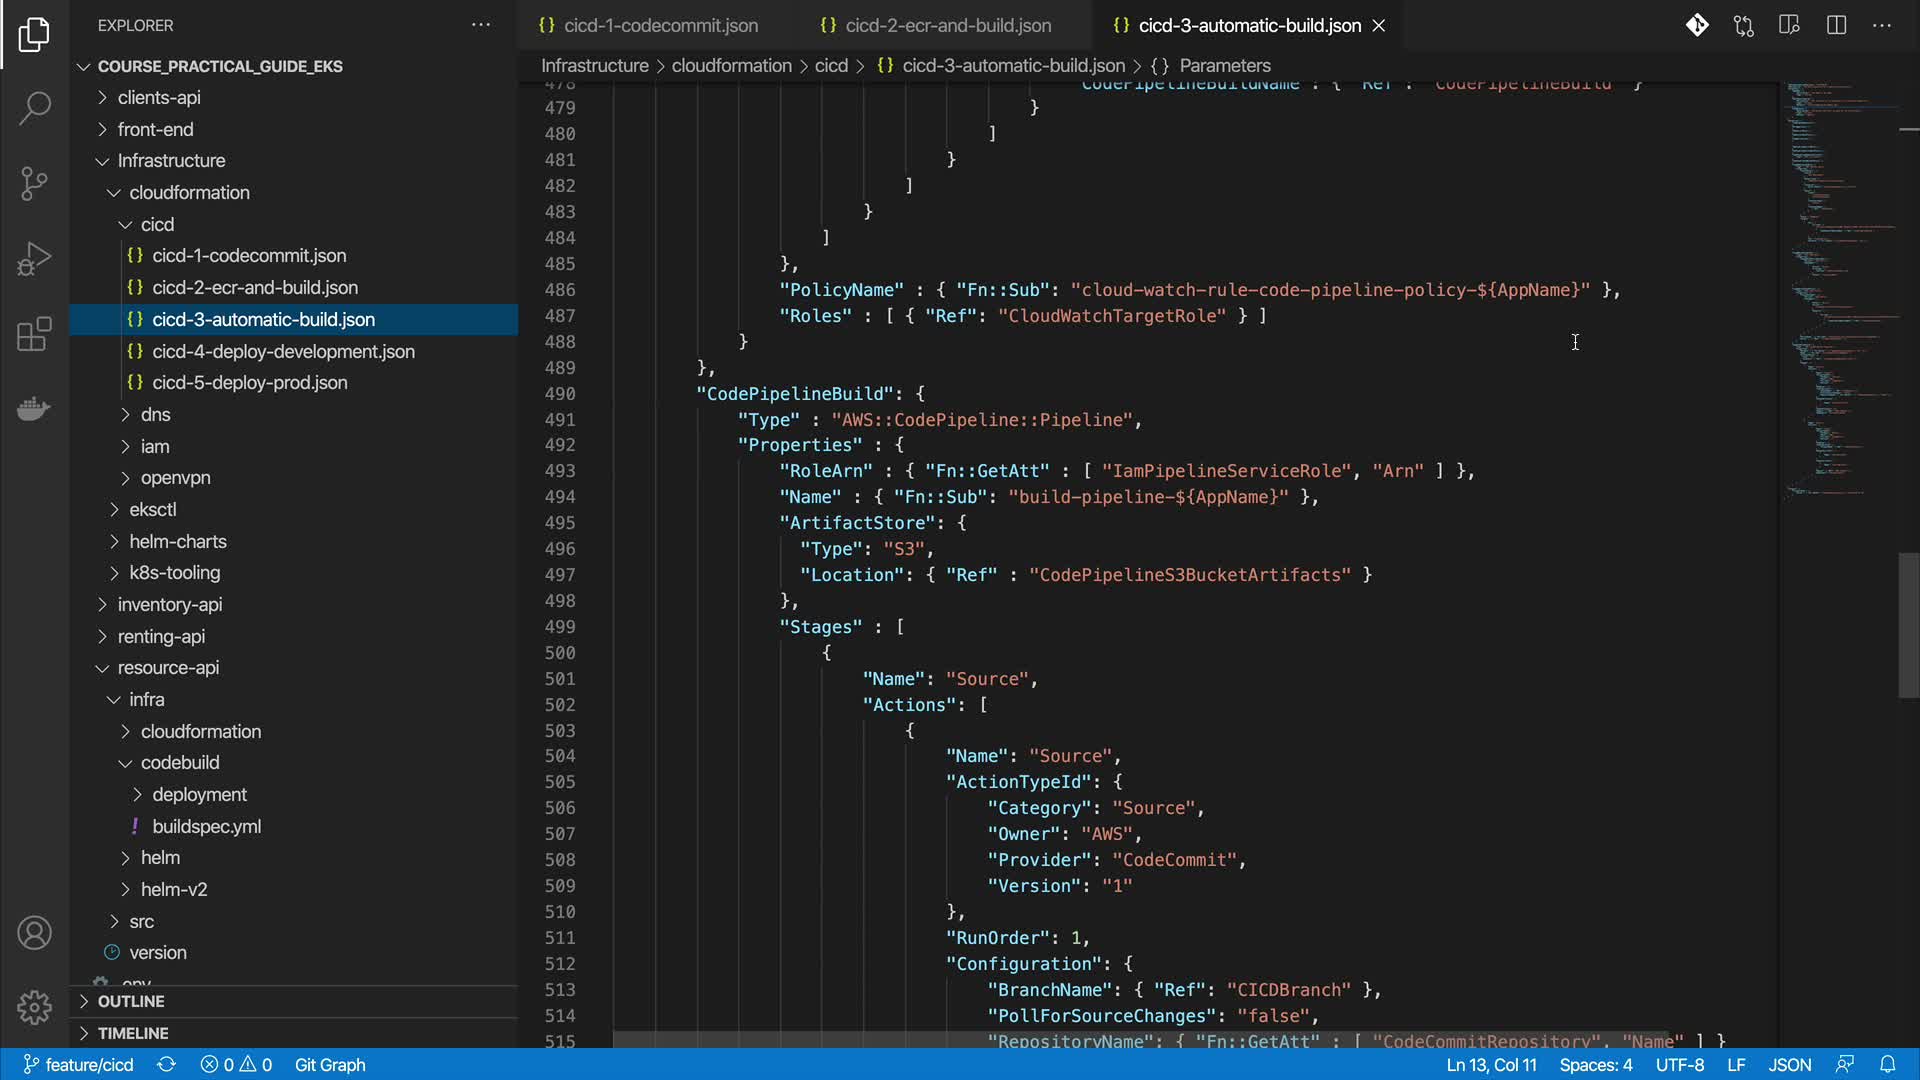Switch to cicd-2-ecr-and-build.json tab

(947, 26)
